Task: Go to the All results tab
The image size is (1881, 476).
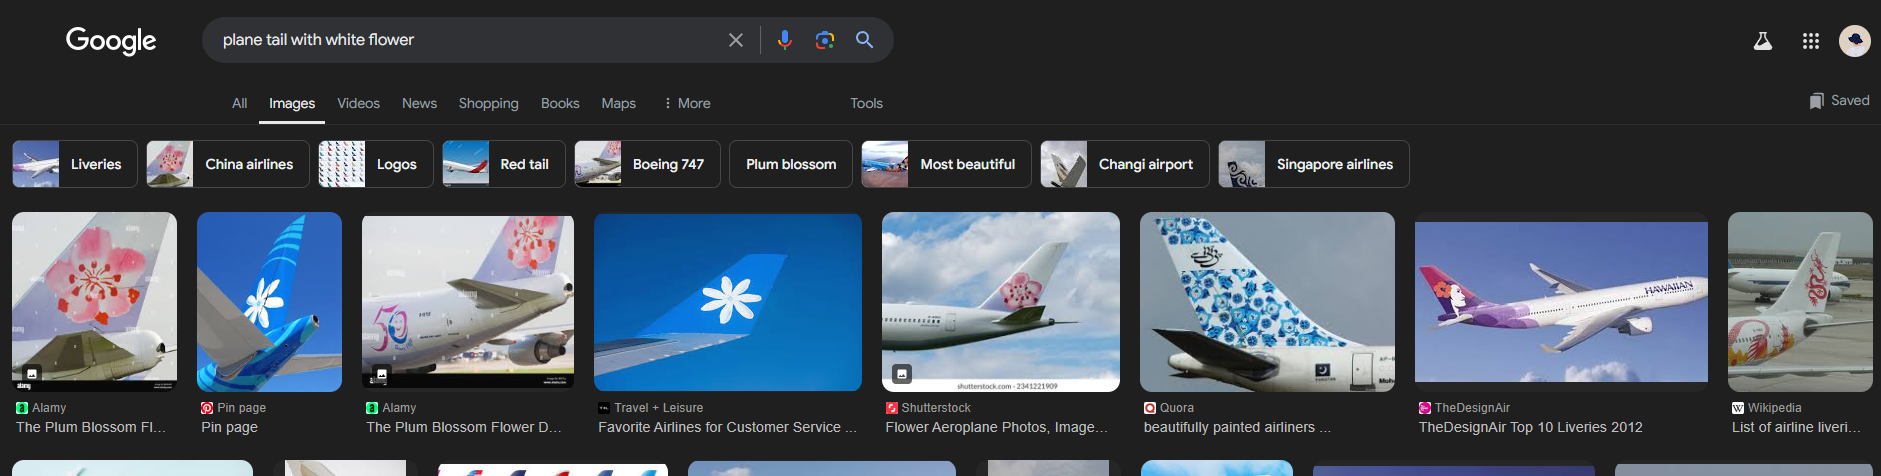Action: coord(239,103)
